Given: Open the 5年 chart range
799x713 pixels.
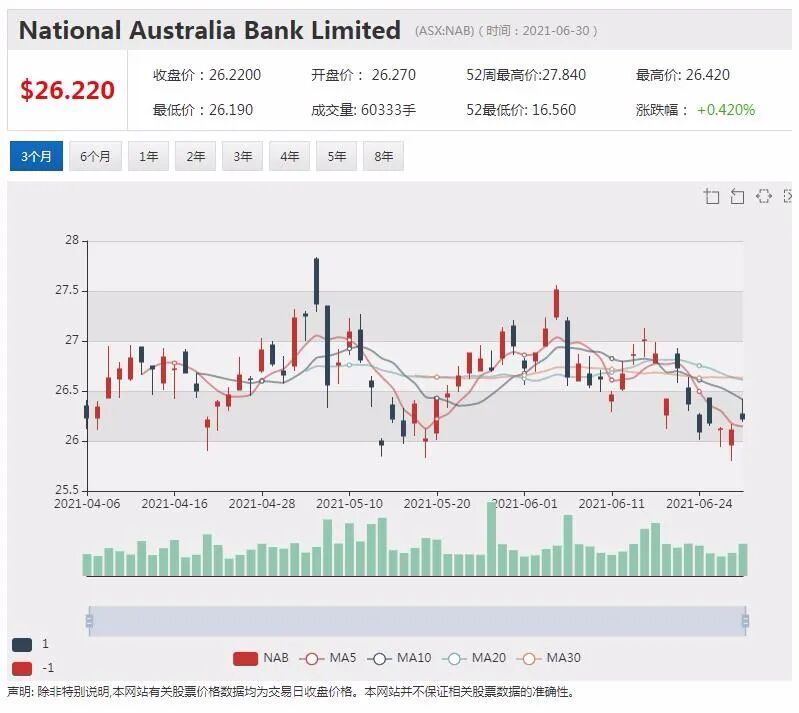Looking at the screenshot, I should pyautogui.click(x=336, y=156).
